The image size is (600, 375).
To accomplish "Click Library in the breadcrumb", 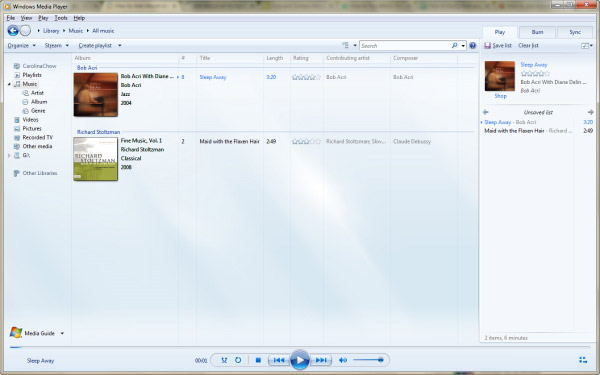I will point(51,31).
